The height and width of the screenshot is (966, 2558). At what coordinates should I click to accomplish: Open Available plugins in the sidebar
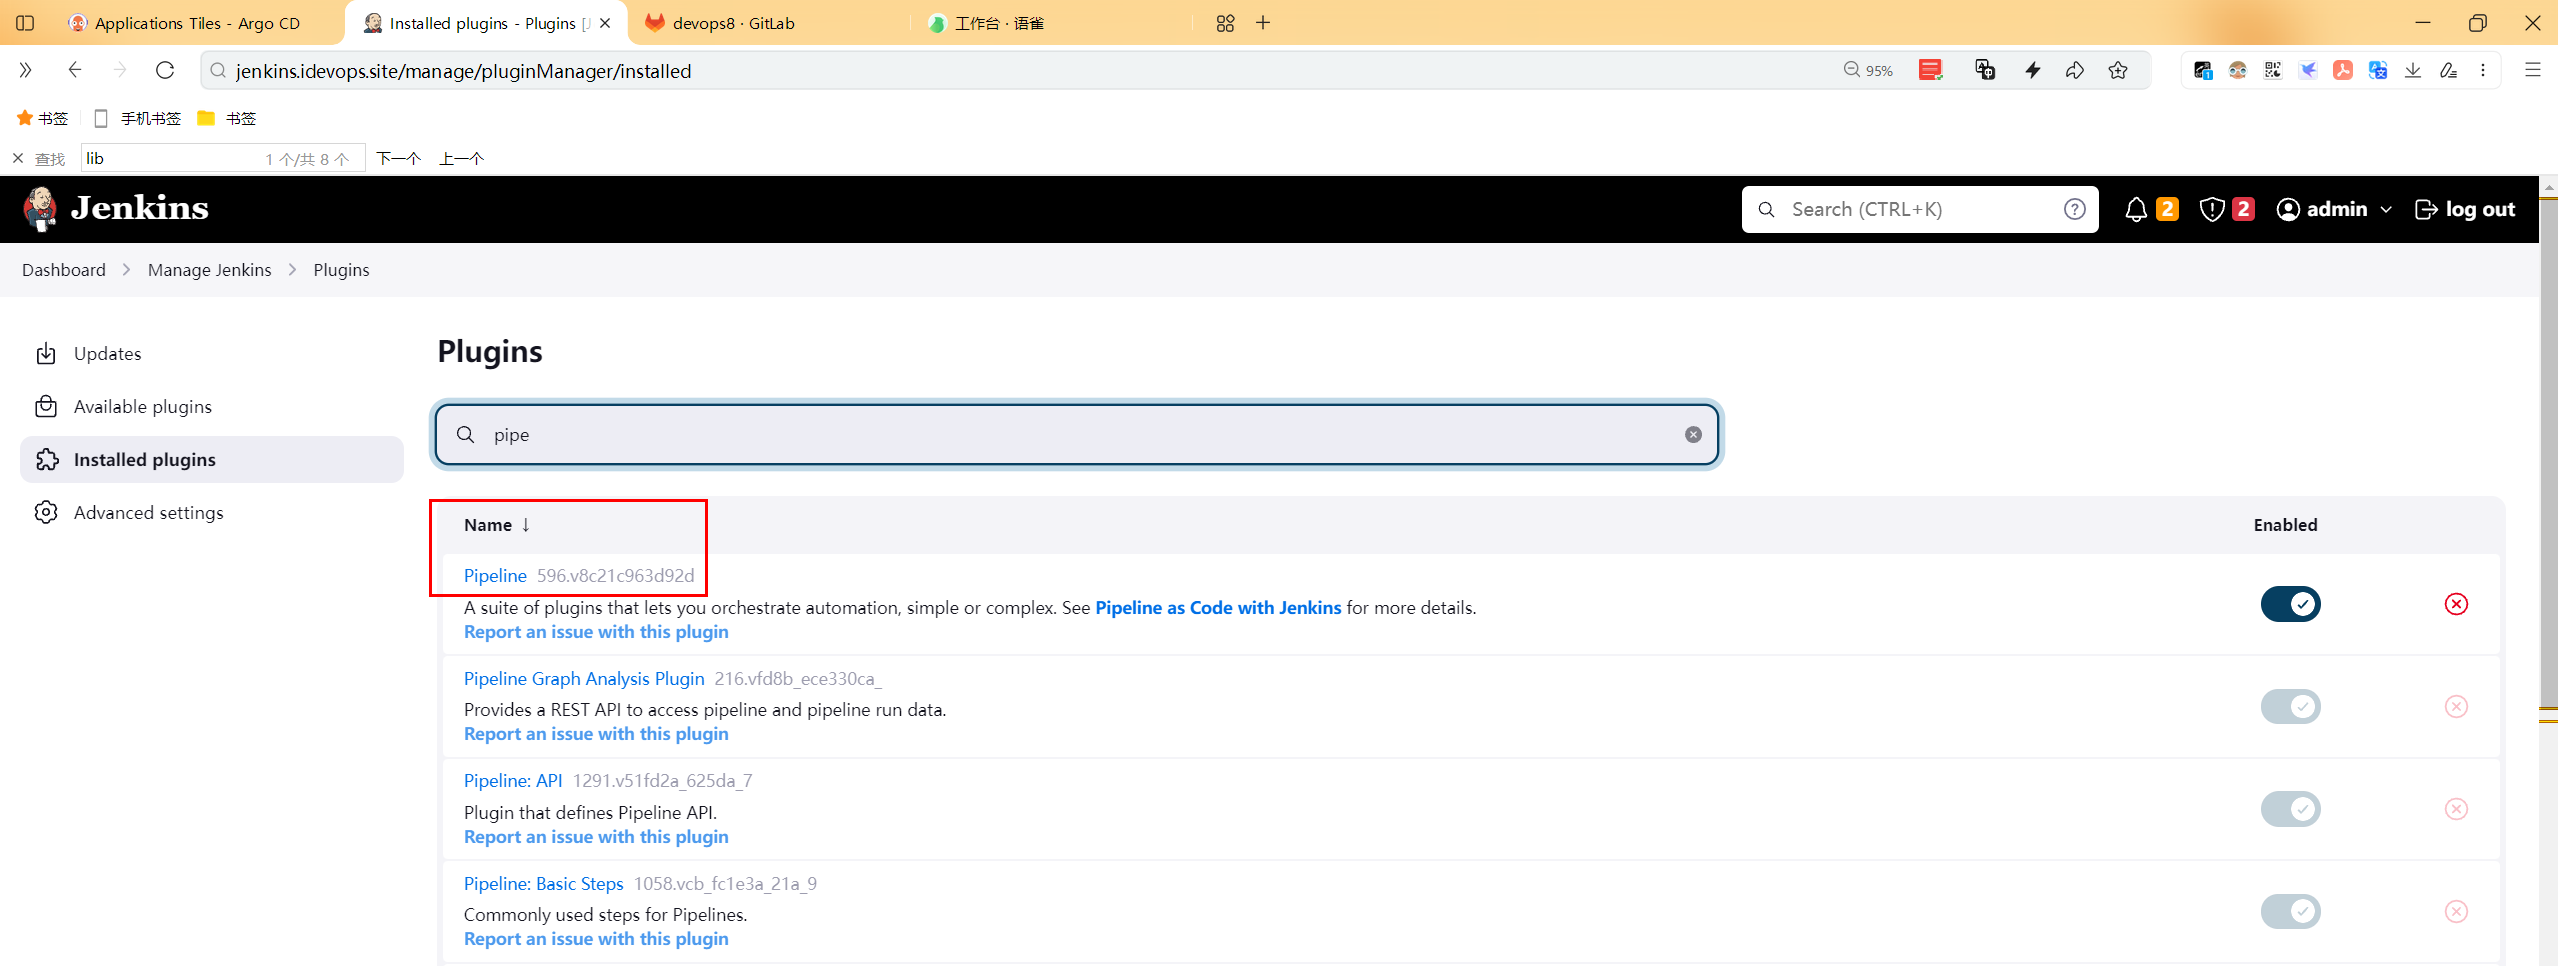(x=211, y=406)
